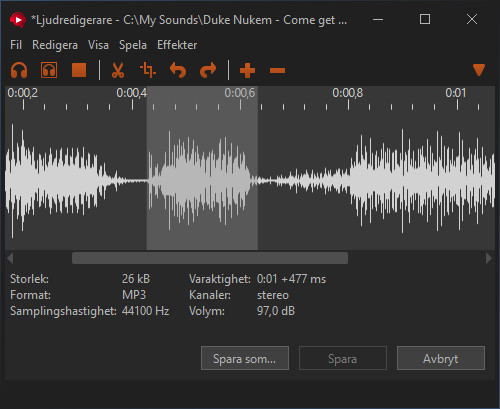Open the Visa menu
Screen dimensions: 500x409
98,45
